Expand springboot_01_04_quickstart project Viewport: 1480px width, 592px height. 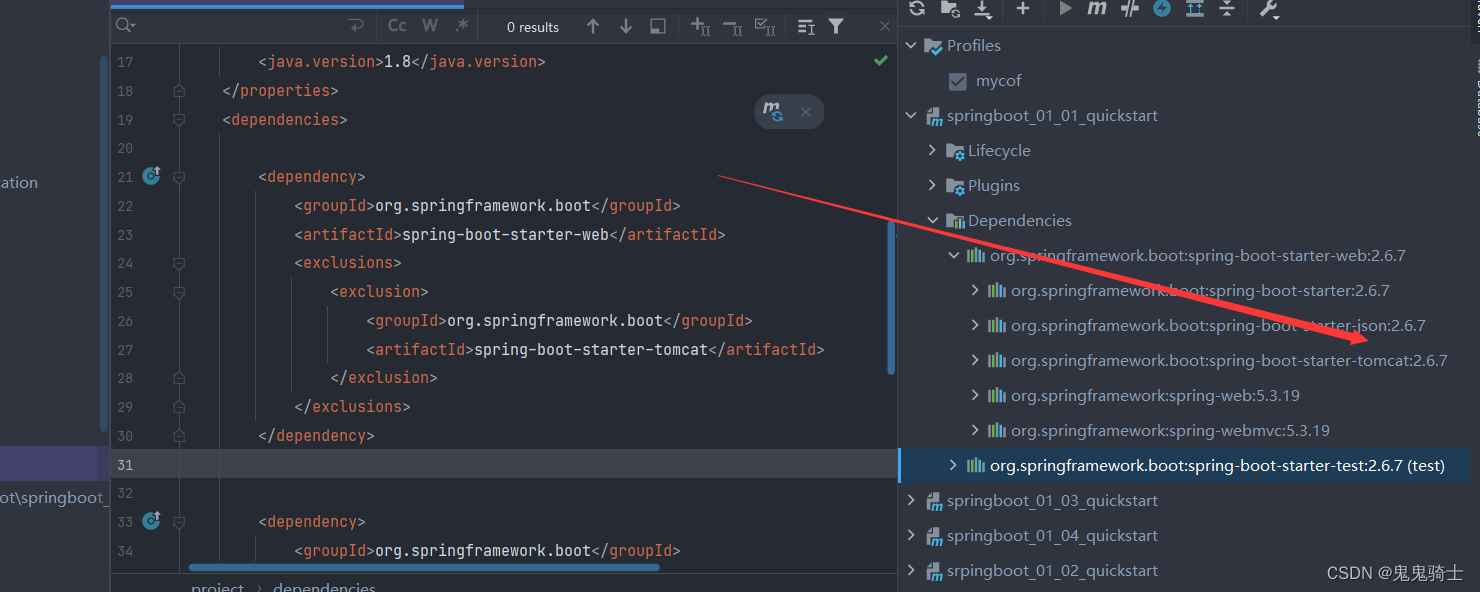(911, 535)
